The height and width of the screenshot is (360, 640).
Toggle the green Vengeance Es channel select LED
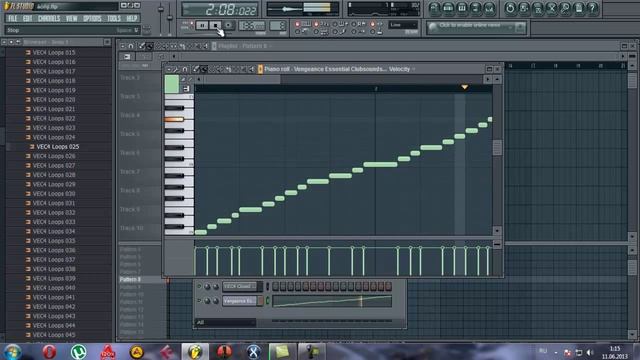267,301
